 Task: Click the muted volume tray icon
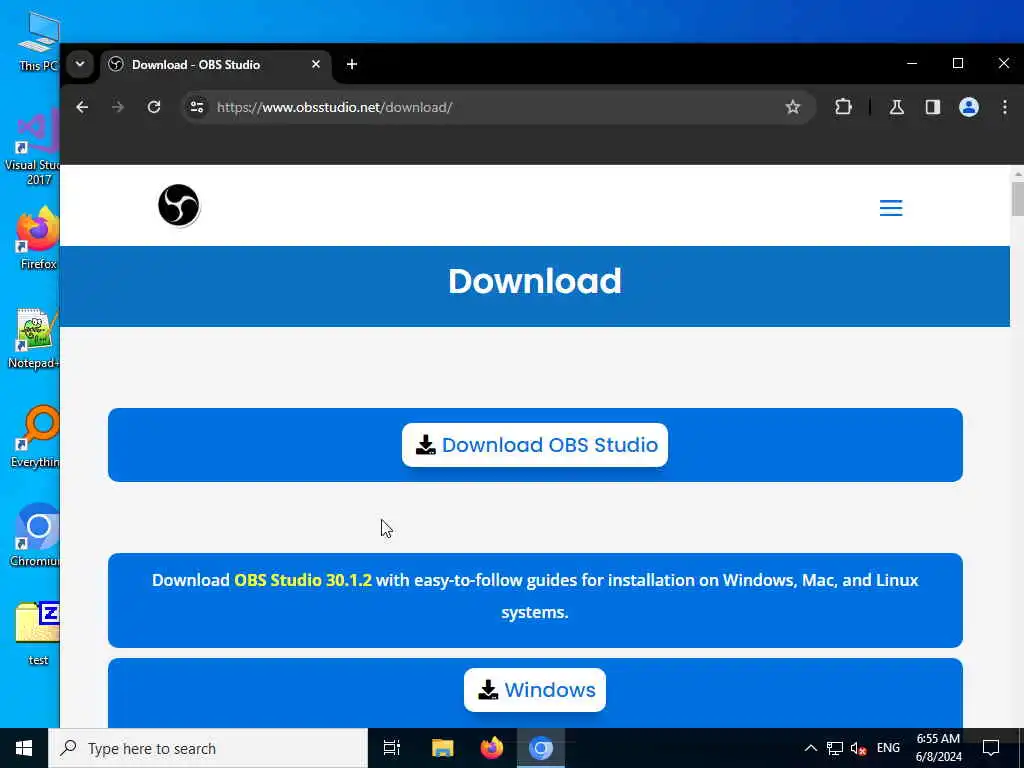click(x=859, y=748)
